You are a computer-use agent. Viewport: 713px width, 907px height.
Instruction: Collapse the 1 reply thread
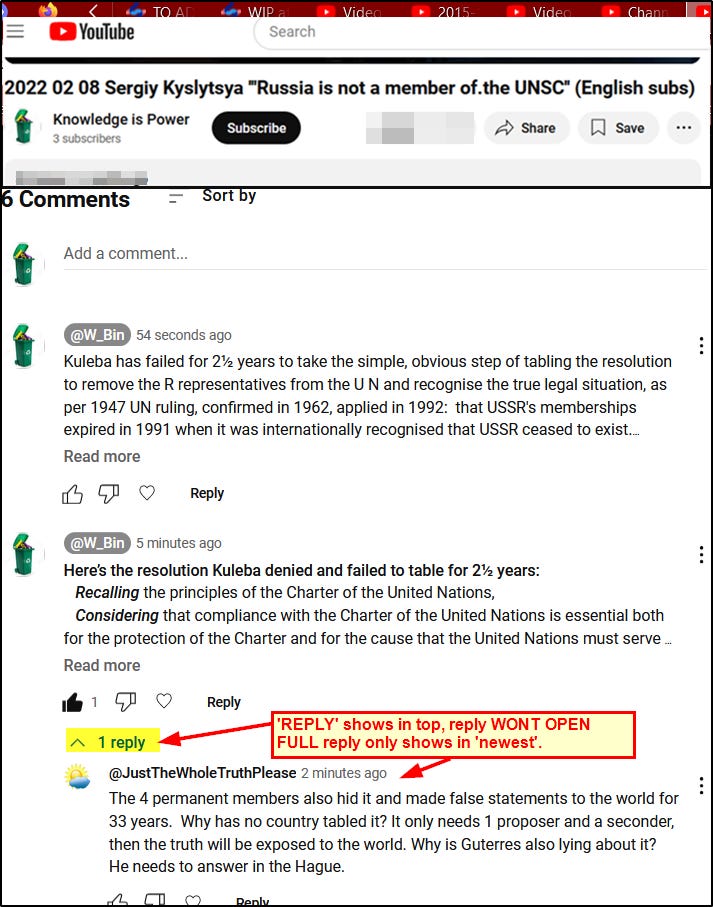coord(113,742)
